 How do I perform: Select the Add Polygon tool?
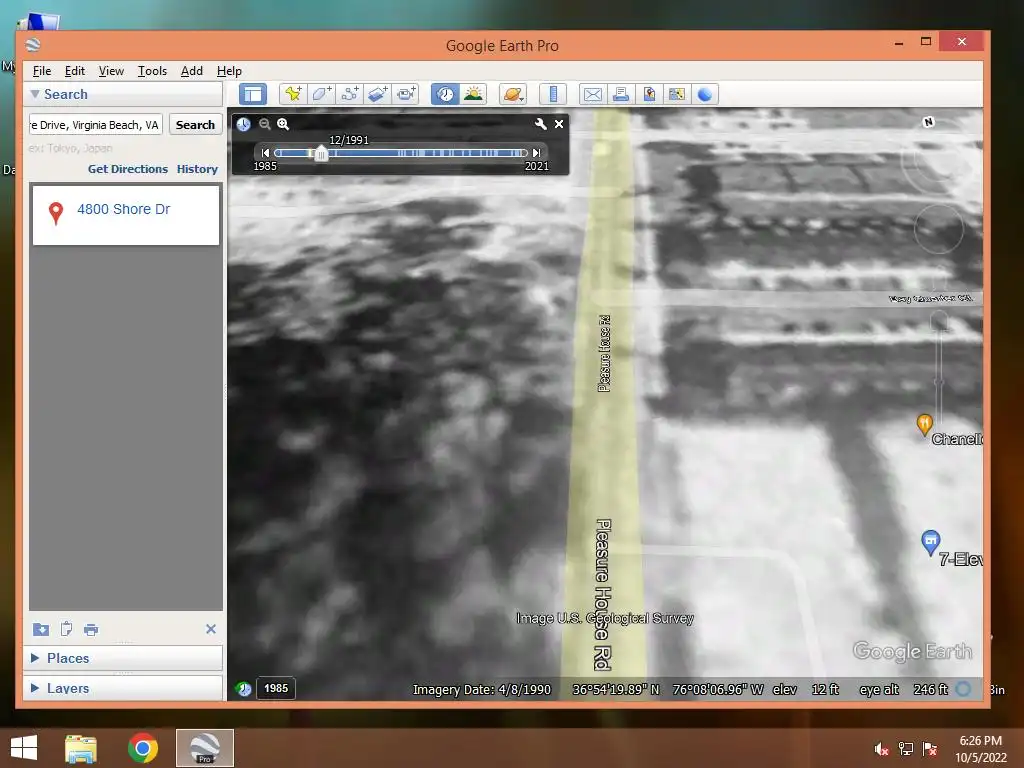pos(321,94)
